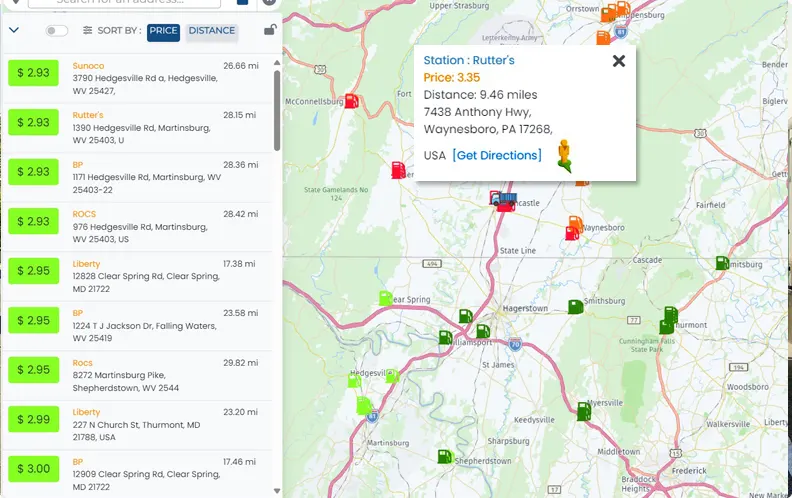Select the green fuel marker near Emmitsburg
Image resolution: width=792 pixels, height=498 pixels.
721,263
